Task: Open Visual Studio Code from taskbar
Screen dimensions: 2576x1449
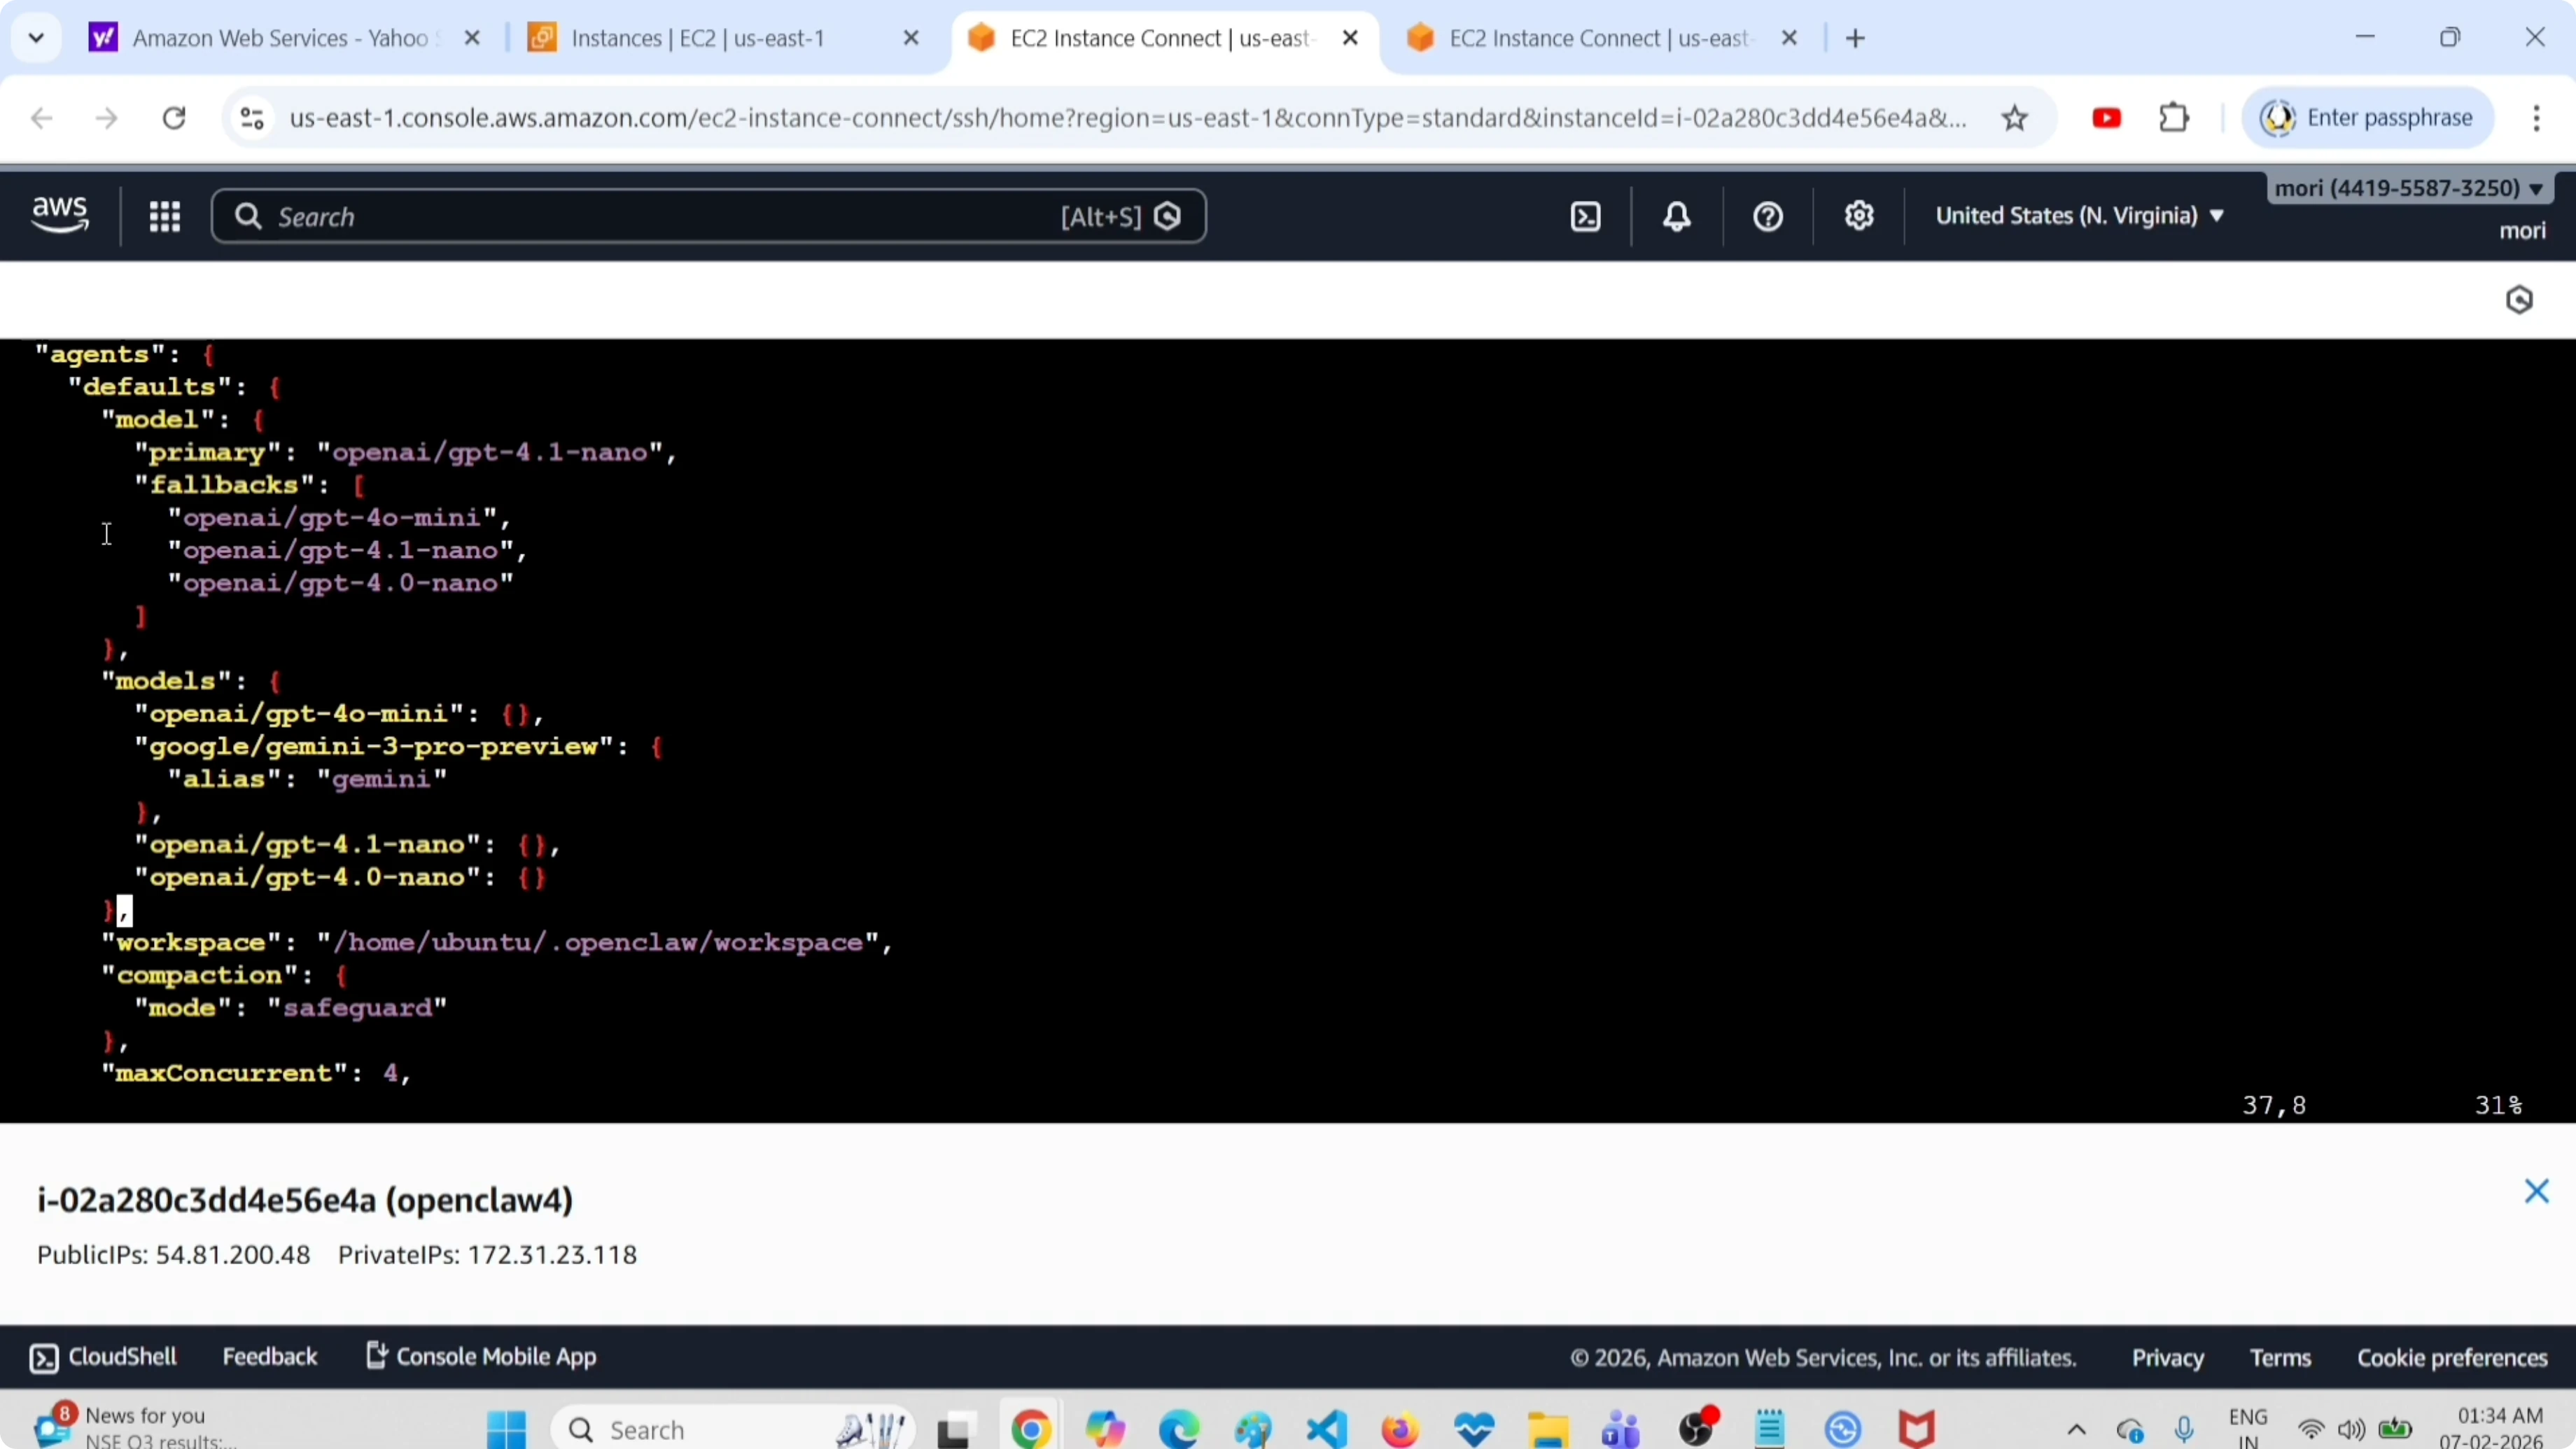Action: (1327, 1429)
